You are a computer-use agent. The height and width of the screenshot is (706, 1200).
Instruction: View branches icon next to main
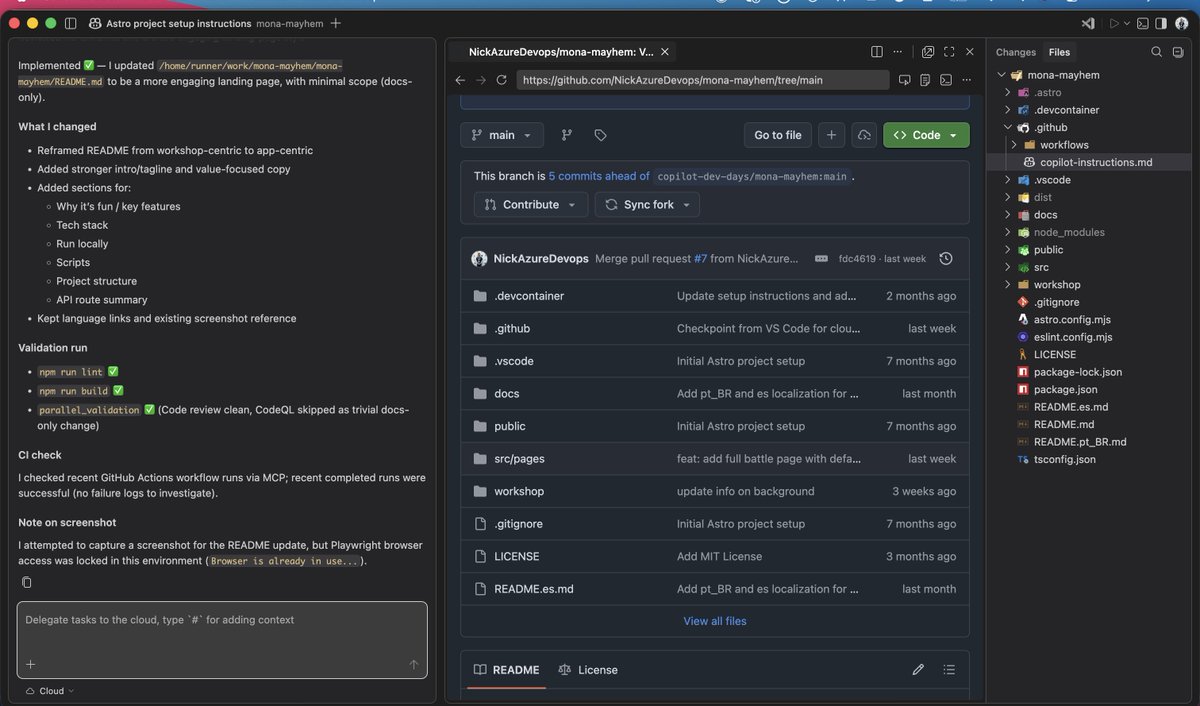pyautogui.click(x=567, y=135)
